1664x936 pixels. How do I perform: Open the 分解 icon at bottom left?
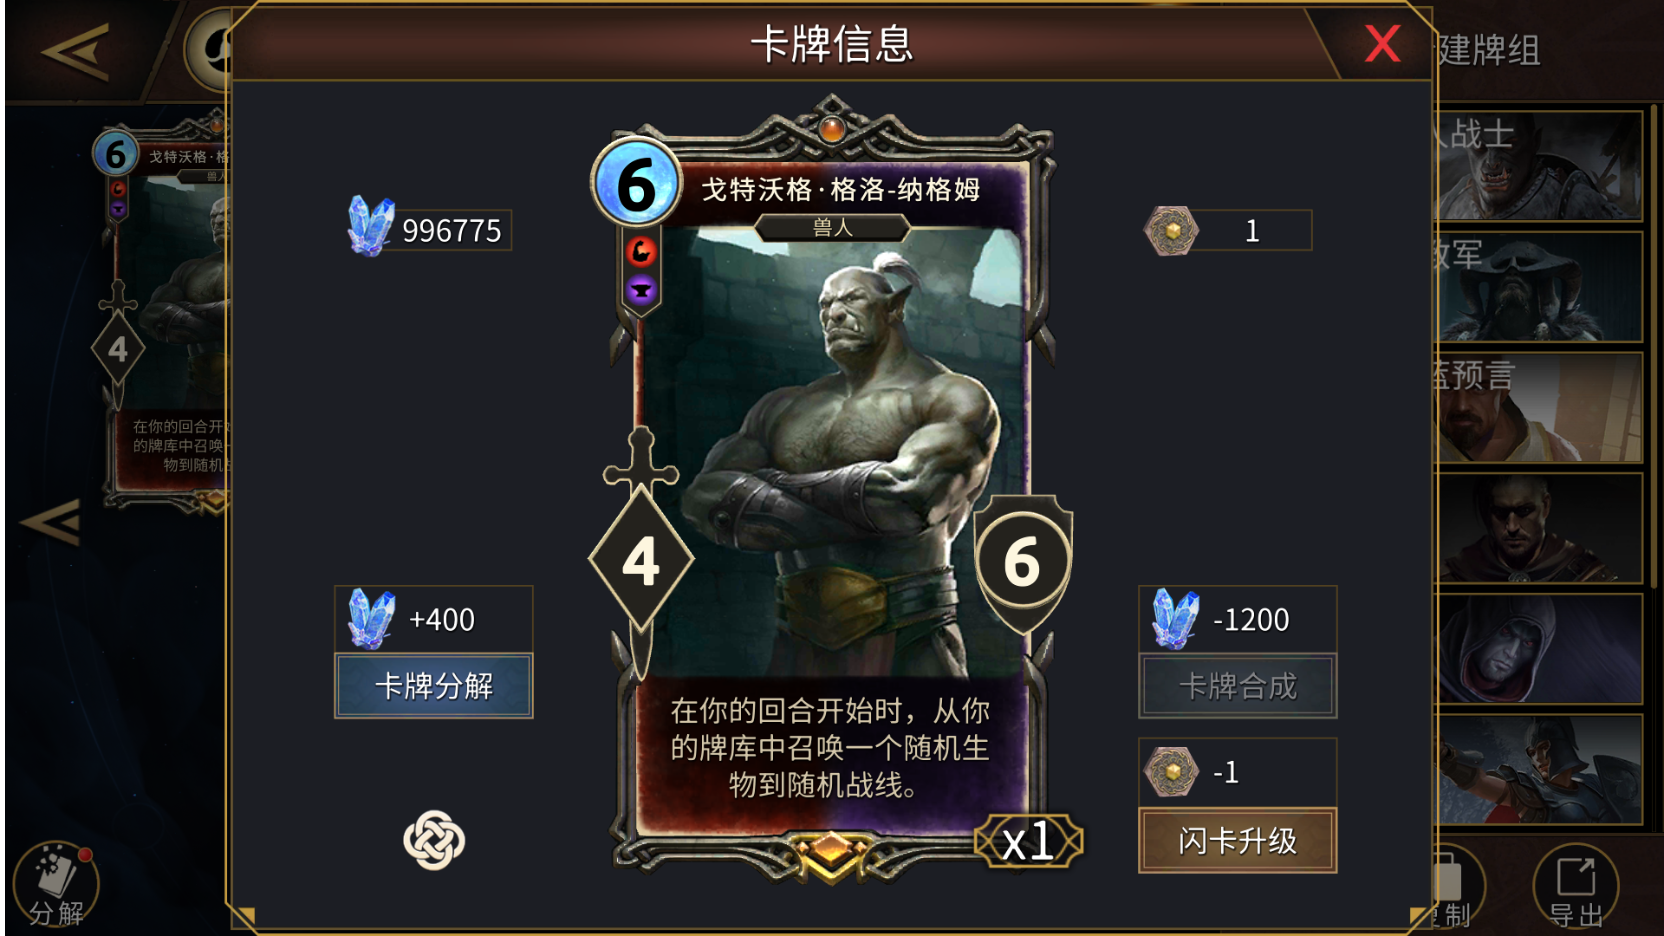[x=56, y=885]
